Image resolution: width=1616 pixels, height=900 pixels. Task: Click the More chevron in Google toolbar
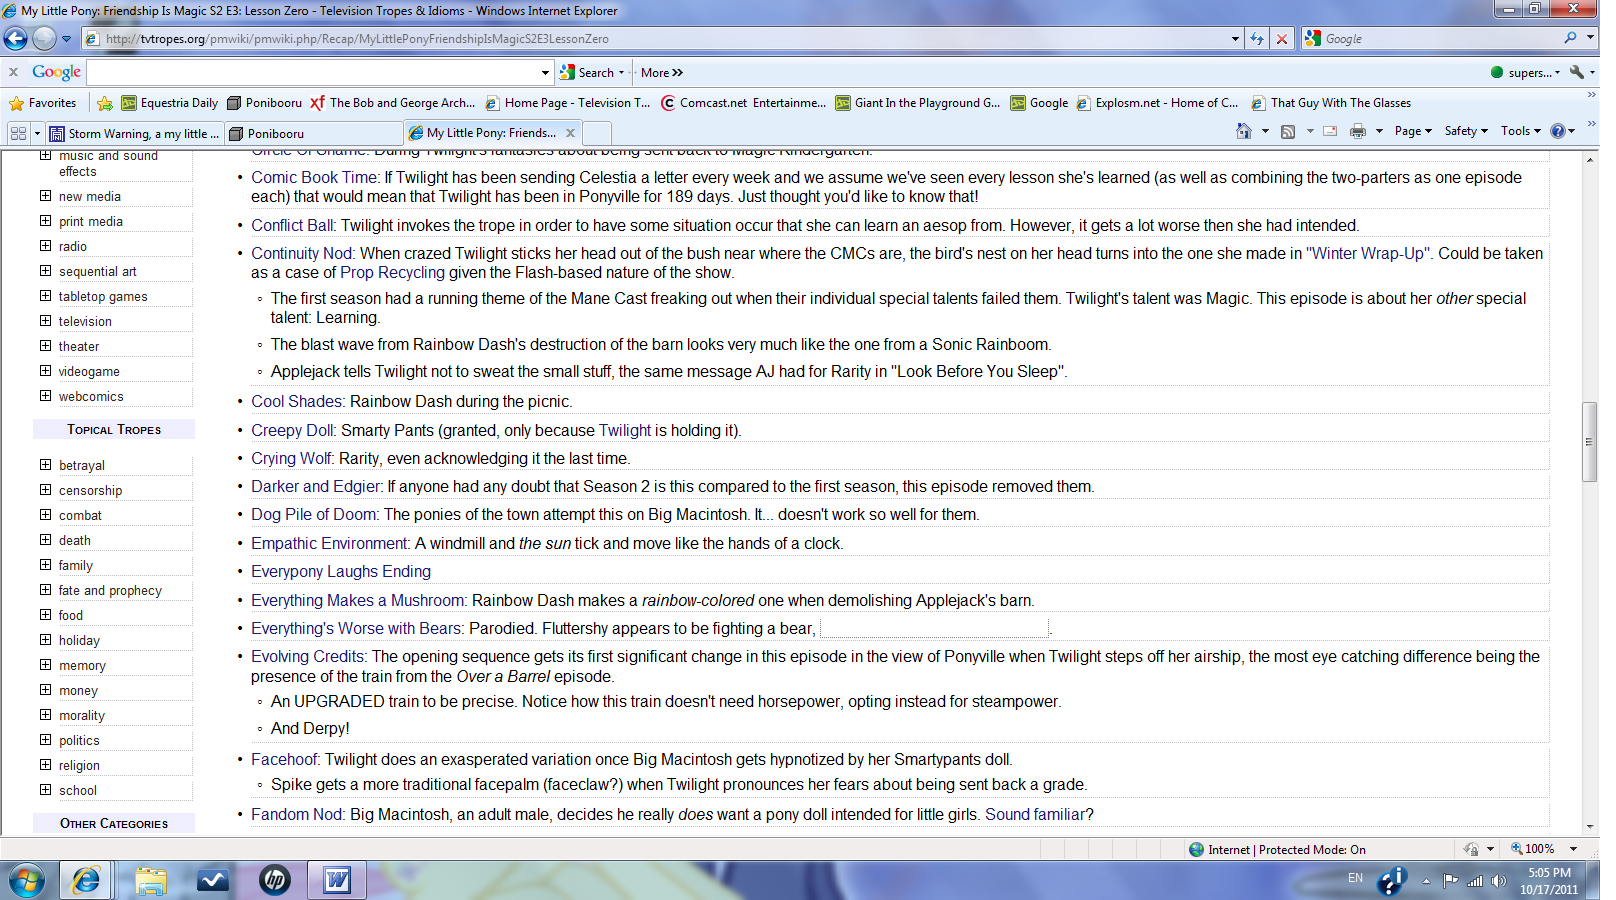pos(662,72)
